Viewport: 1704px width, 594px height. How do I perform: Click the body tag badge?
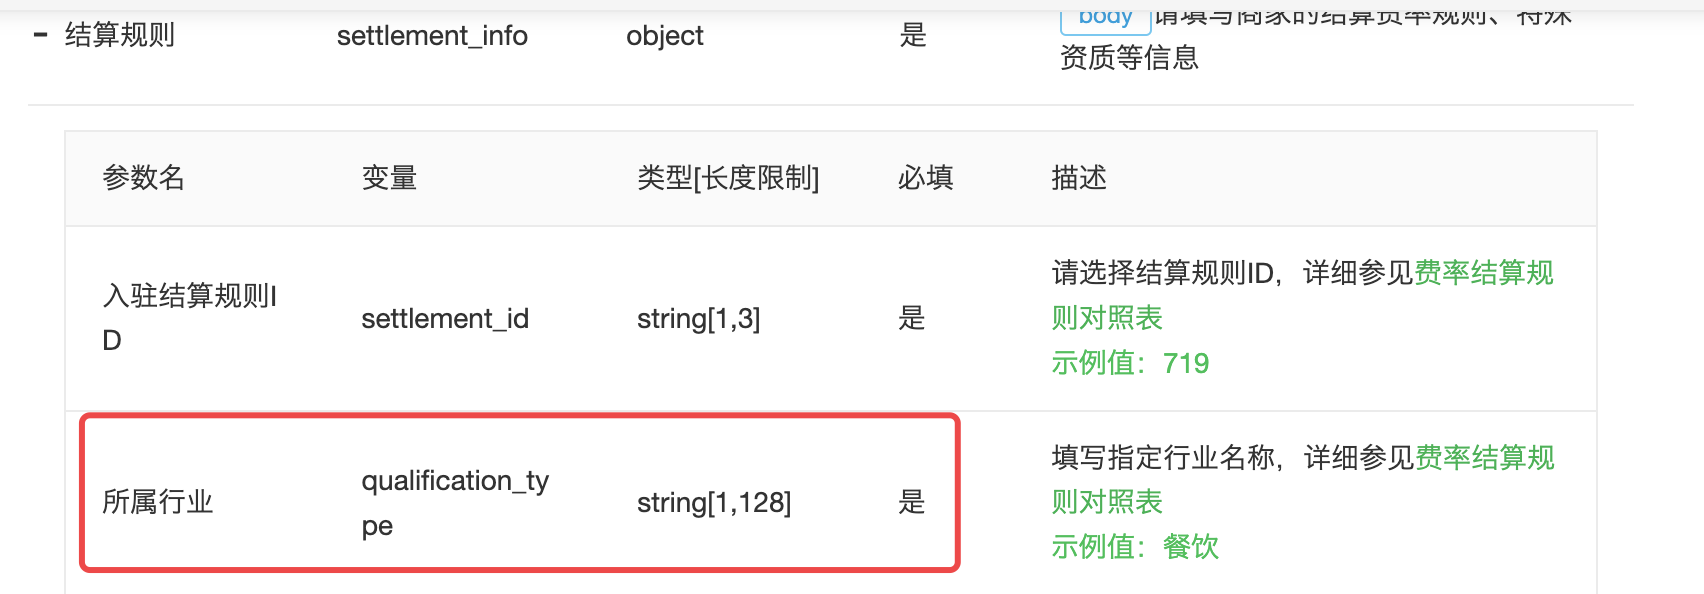click(x=1105, y=19)
